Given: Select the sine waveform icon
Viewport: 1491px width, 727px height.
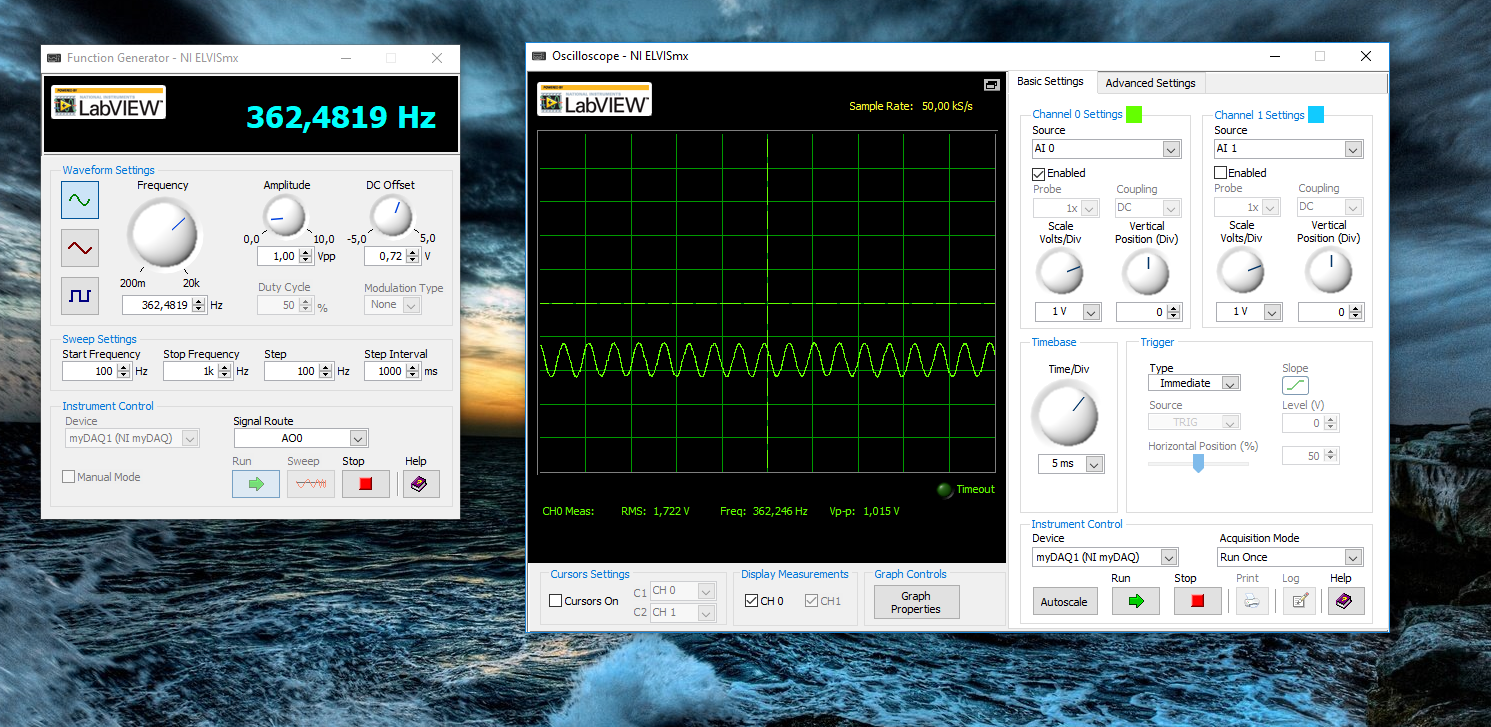Looking at the screenshot, I should [x=79, y=200].
